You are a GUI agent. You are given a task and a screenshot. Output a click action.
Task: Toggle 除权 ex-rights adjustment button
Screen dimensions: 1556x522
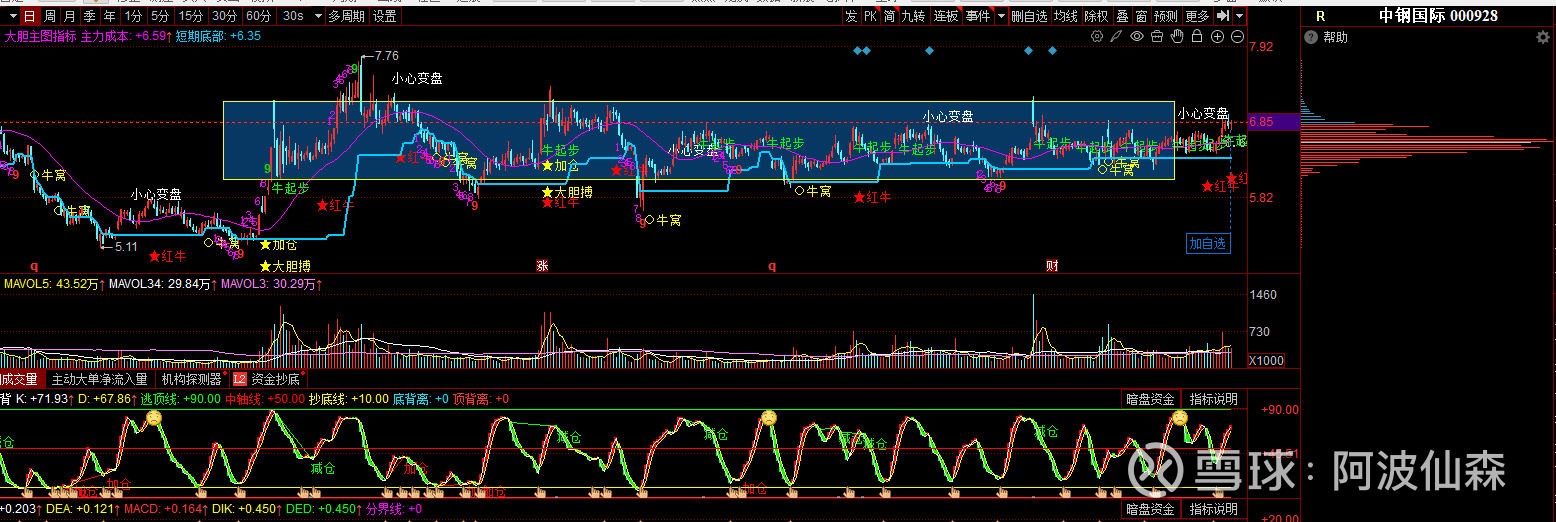tap(1096, 16)
